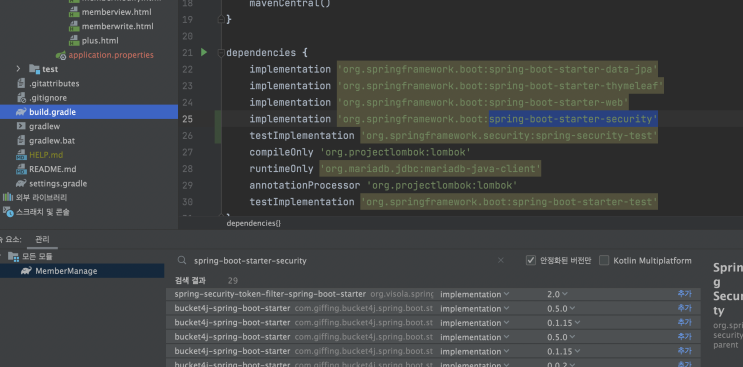The image size is (743, 367).
Task: Click the gradlew script file icon
Action: (21, 126)
